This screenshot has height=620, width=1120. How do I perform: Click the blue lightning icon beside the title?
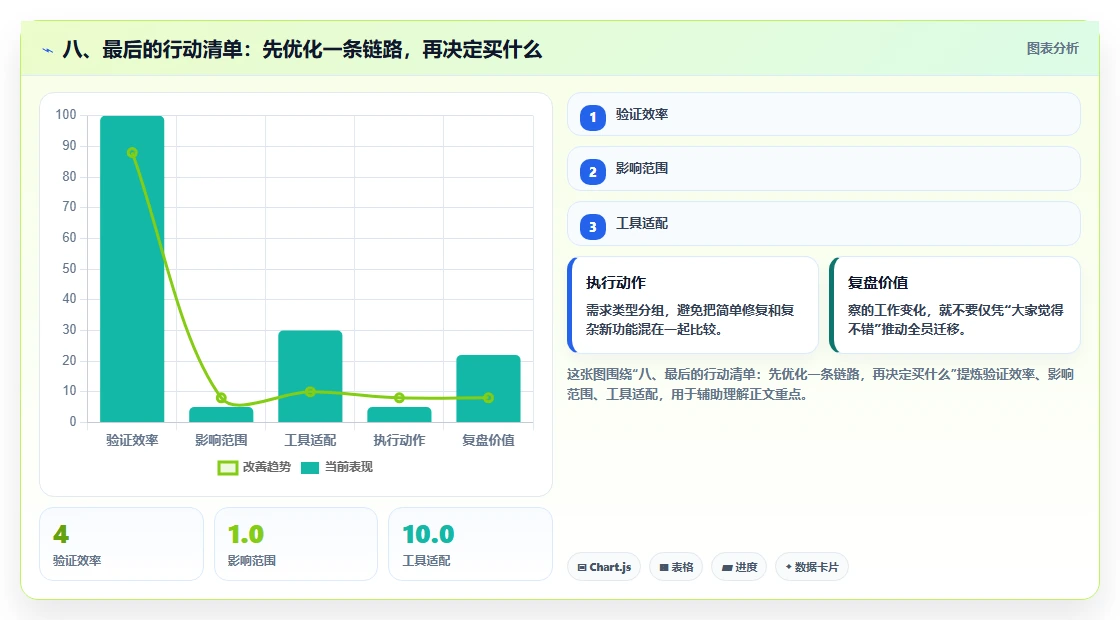tap(48, 50)
